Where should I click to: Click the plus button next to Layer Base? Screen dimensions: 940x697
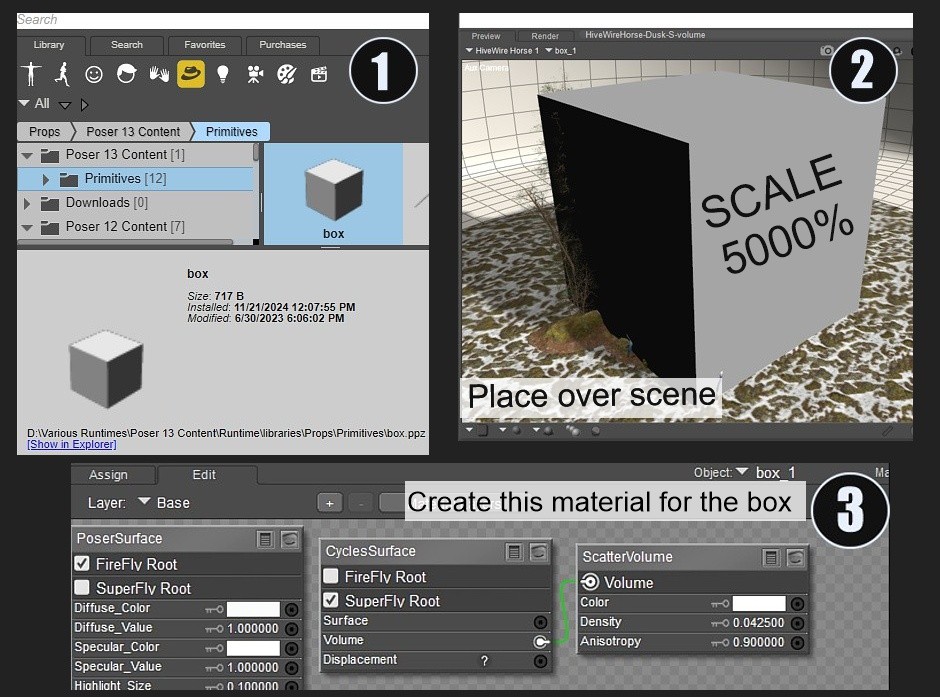[x=329, y=503]
